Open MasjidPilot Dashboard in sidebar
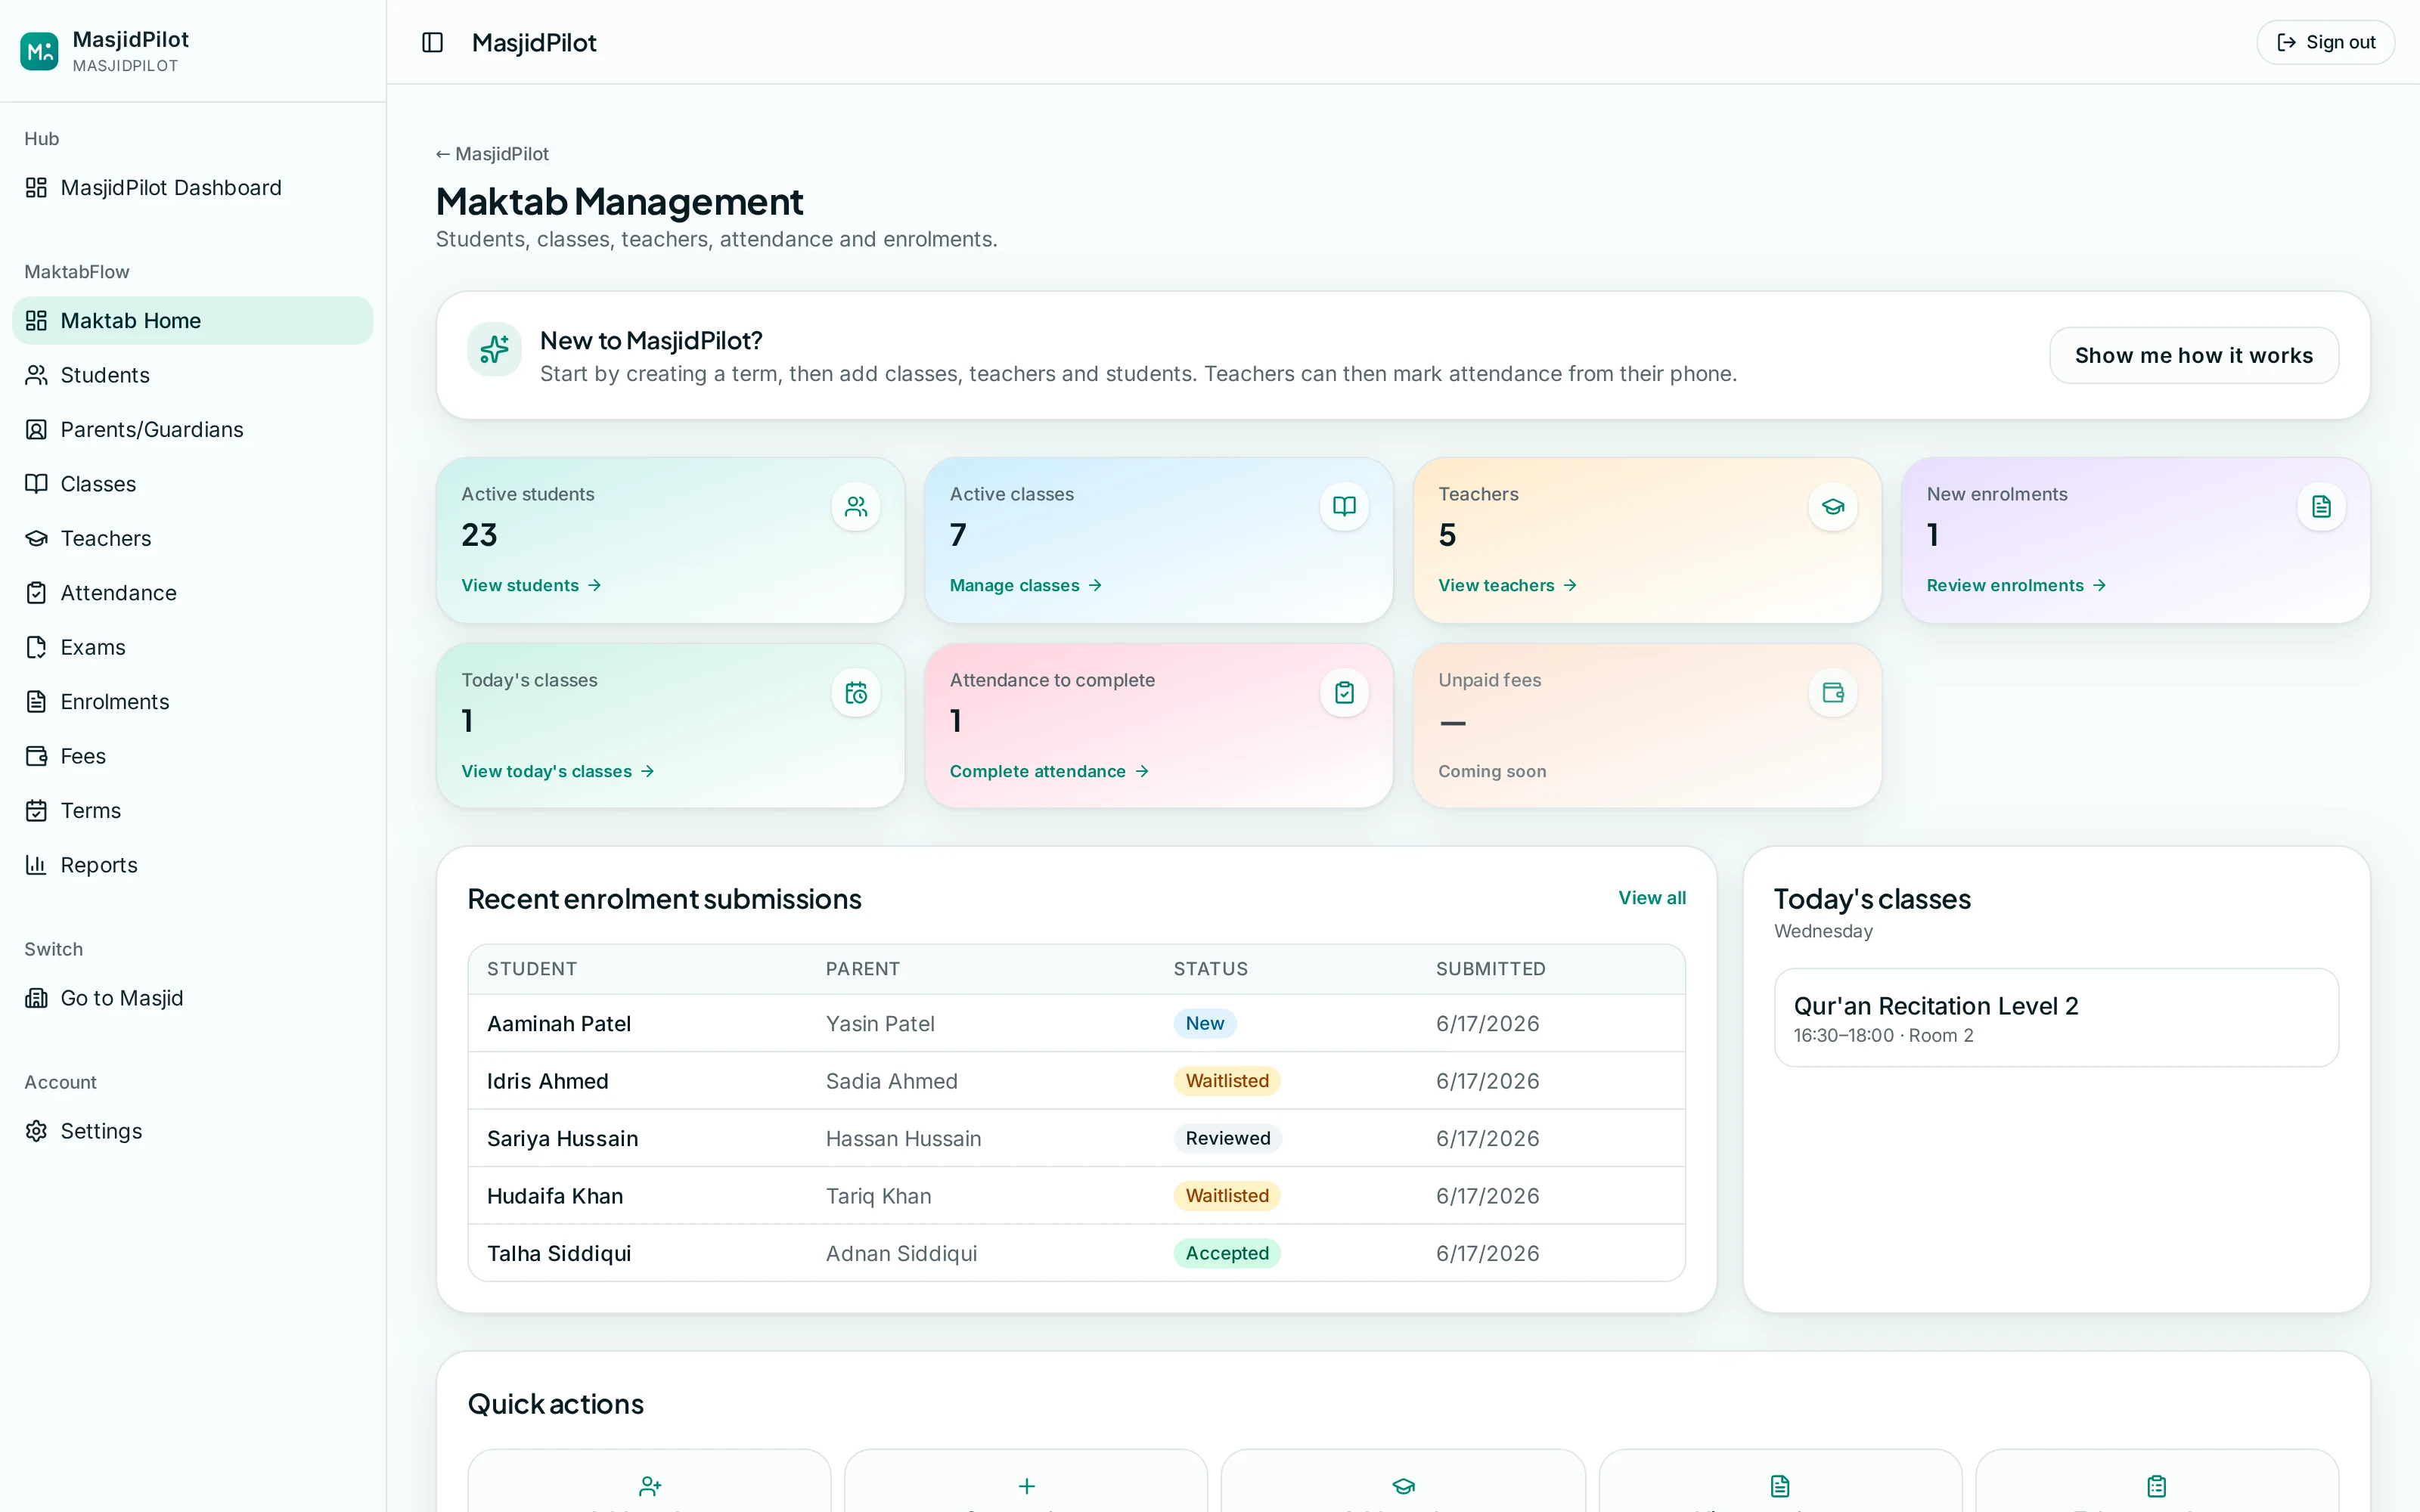The height and width of the screenshot is (1512, 2420). point(192,188)
